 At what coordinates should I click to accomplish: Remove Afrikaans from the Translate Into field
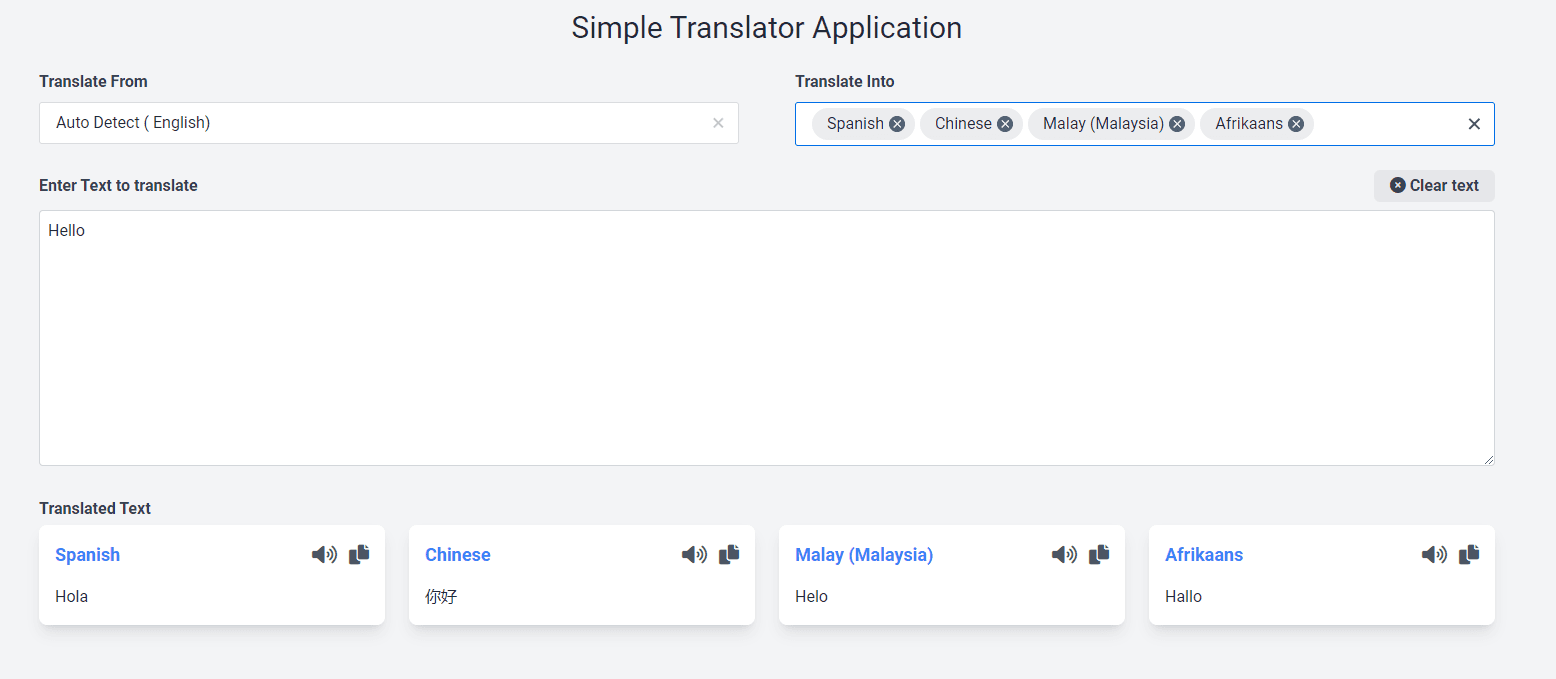(1296, 123)
